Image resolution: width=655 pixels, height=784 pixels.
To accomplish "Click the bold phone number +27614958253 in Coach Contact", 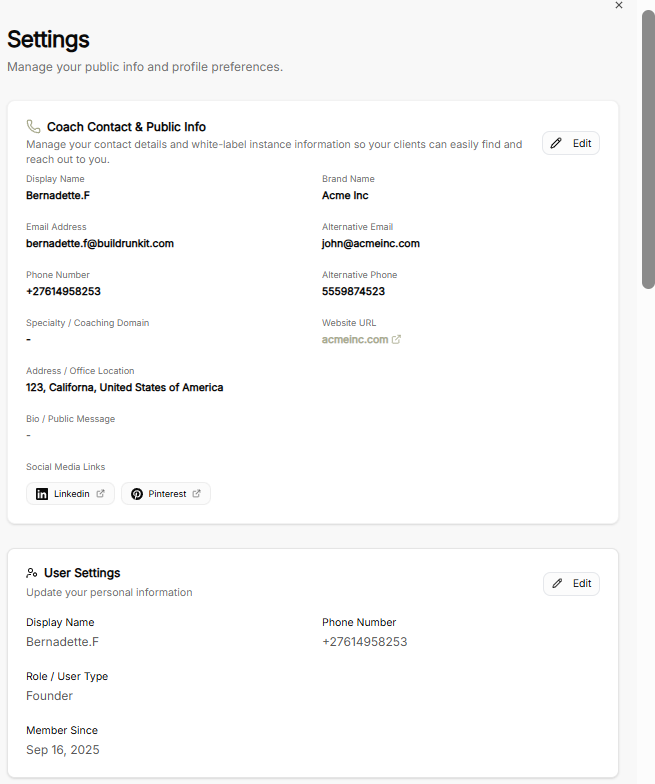I will coord(64,292).
